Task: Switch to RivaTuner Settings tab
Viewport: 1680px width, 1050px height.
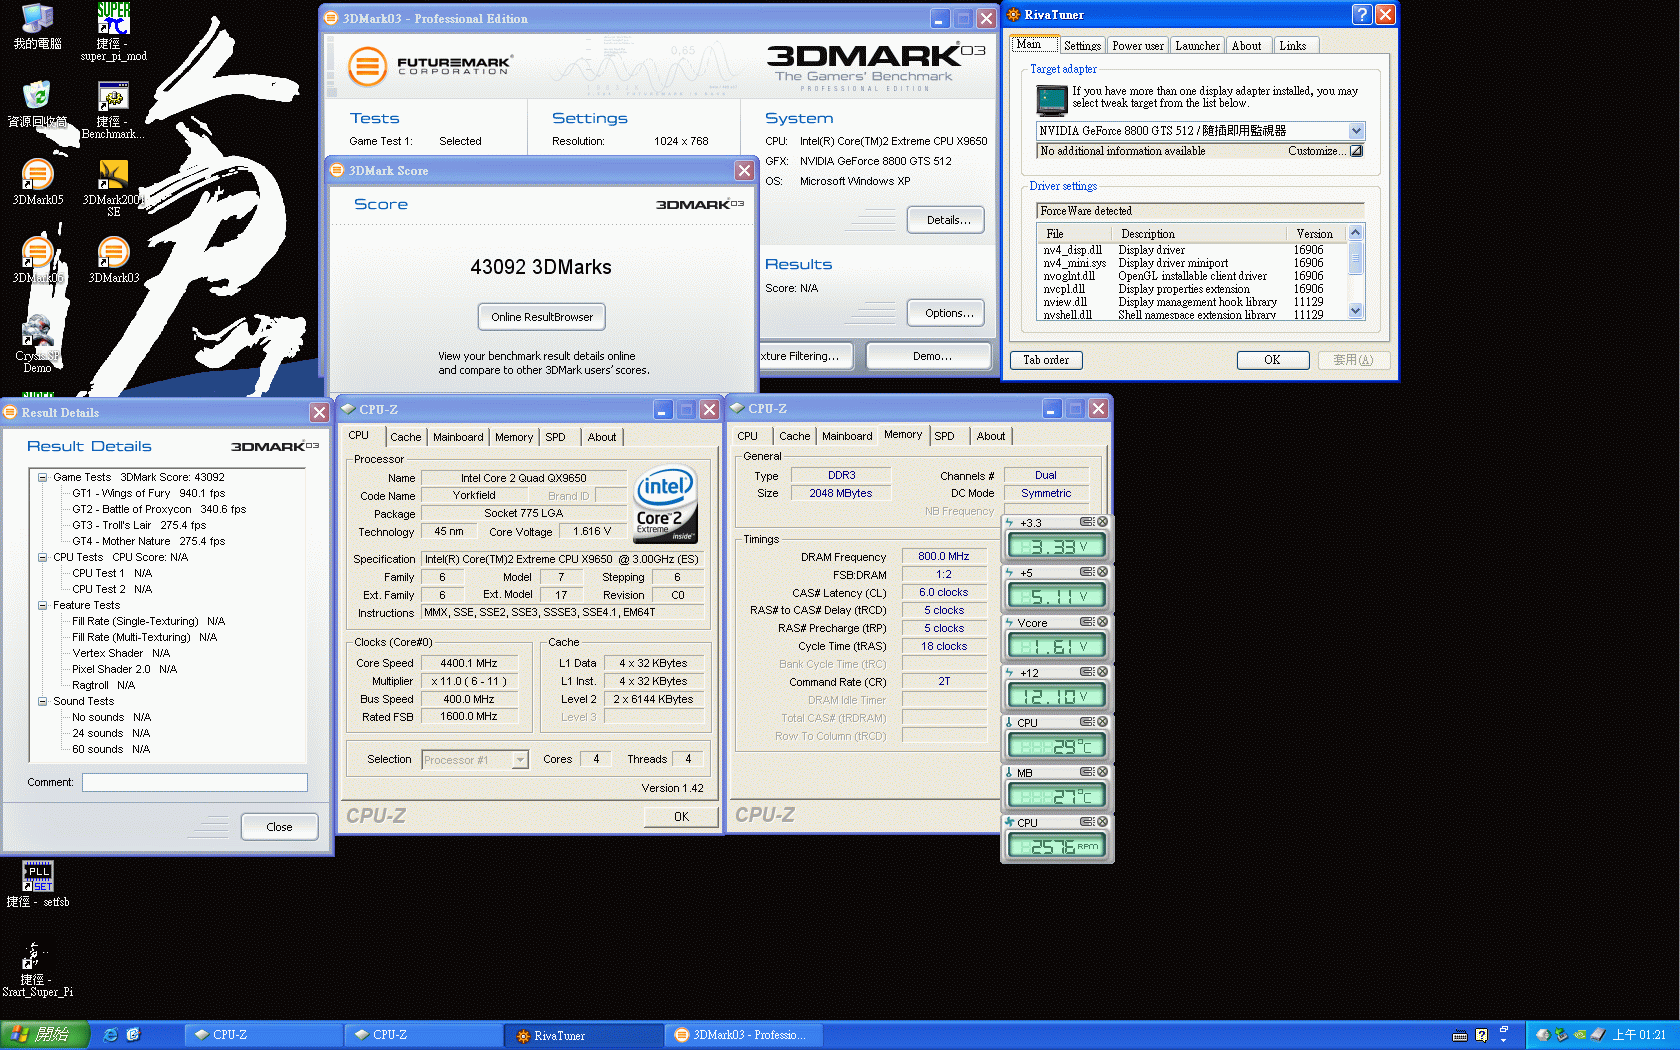Action: coord(1082,46)
